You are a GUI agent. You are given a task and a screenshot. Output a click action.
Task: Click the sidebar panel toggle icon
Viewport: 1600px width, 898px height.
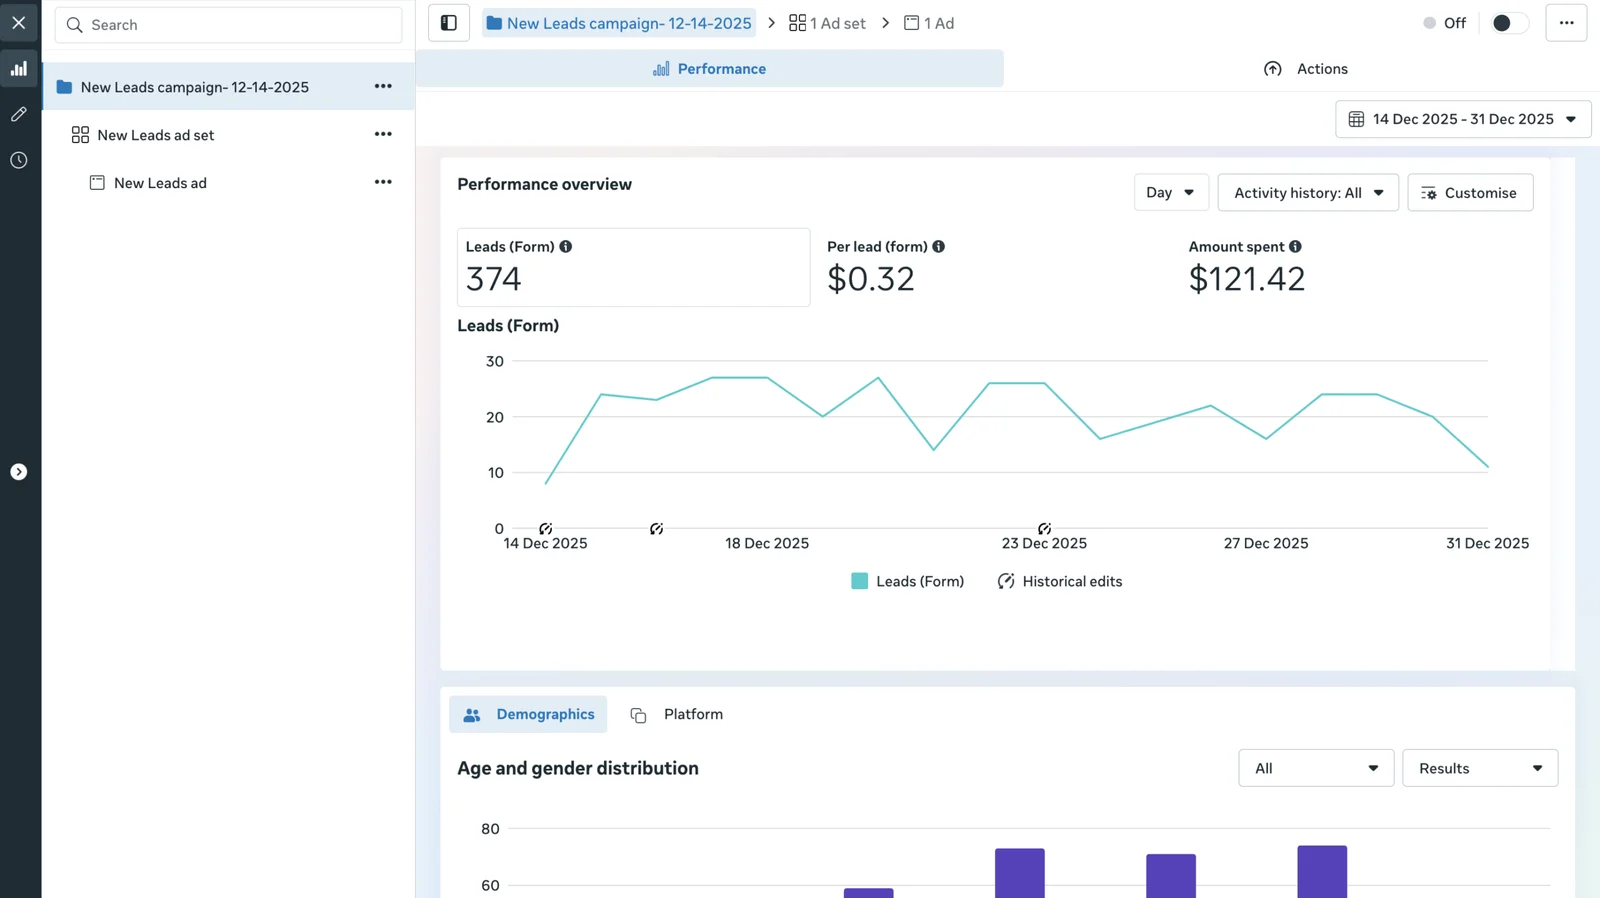(449, 23)
